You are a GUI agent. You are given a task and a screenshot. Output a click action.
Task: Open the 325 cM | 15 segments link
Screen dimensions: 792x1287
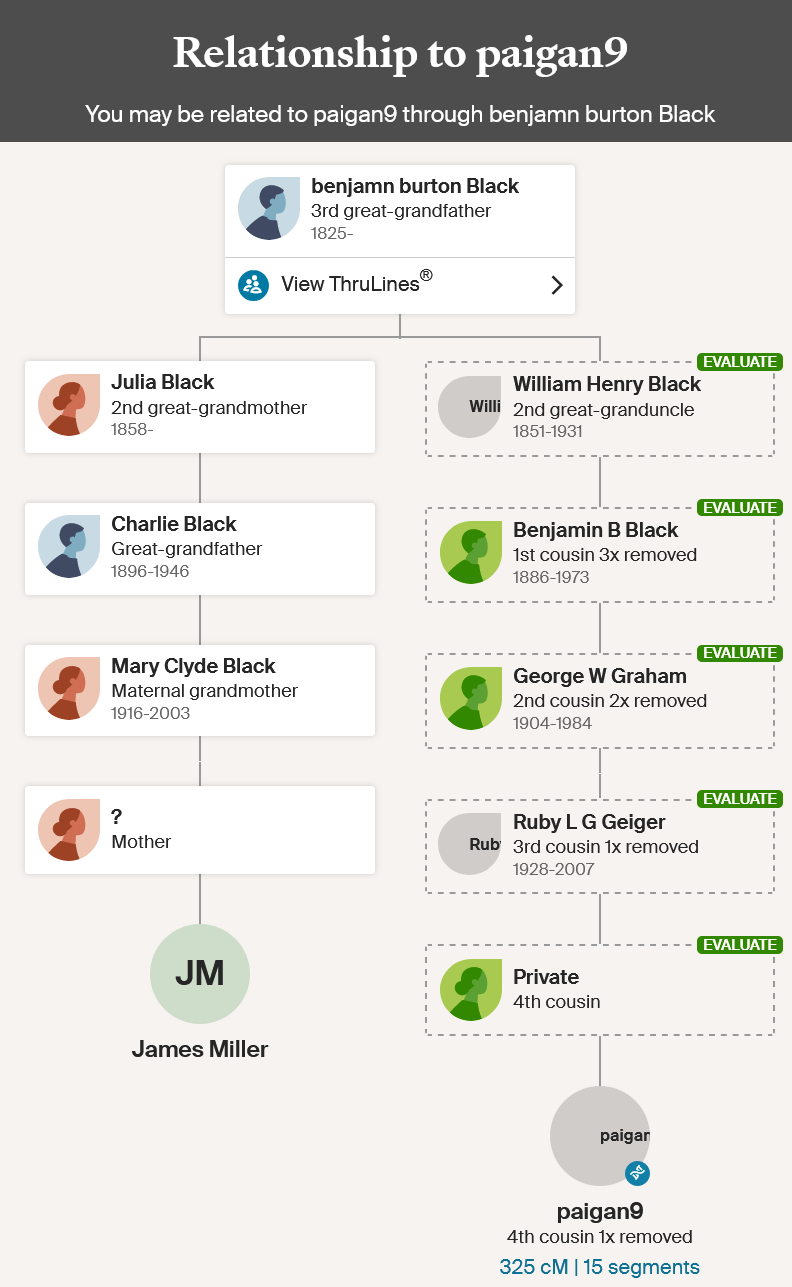(600, 1267)
